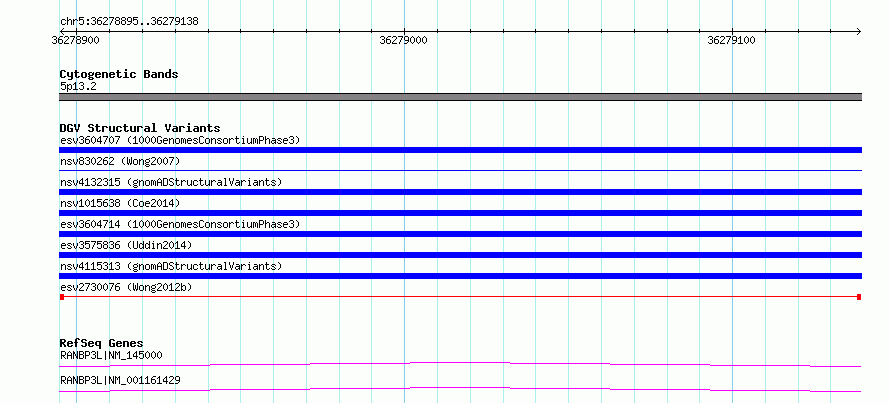Select the DGV Structural Variants track heading
The image size is (890, 403).
click(x=140, y=128)
